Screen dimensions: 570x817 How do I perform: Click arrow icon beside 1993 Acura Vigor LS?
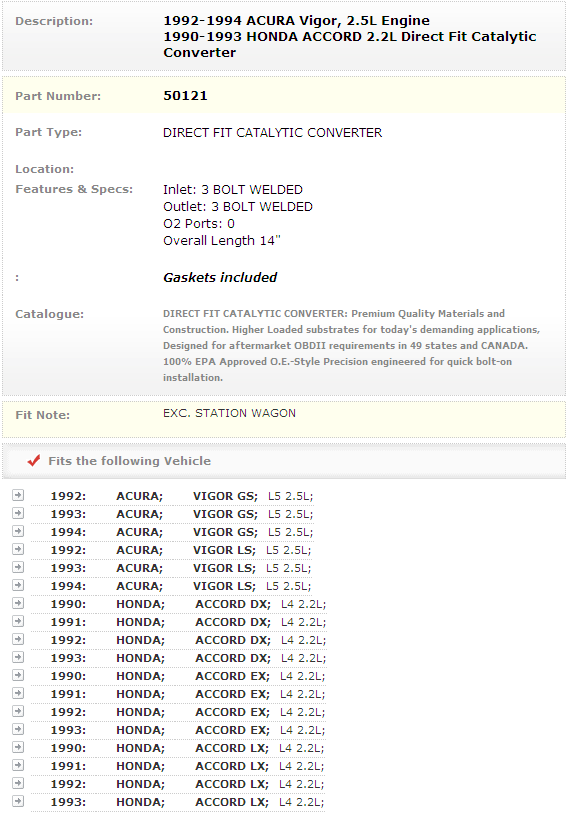click(18, 567)
